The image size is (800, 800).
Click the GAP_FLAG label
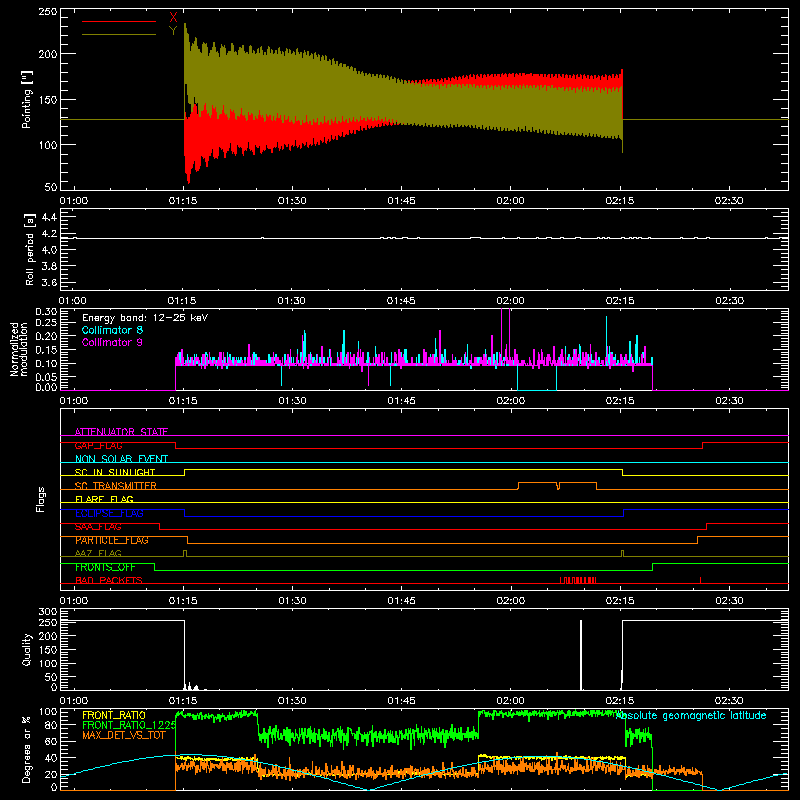coord(98,445)
